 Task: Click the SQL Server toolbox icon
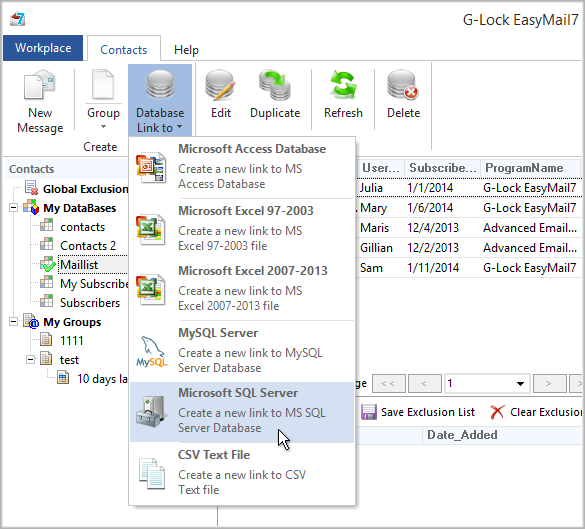click(x=150, y=411)
